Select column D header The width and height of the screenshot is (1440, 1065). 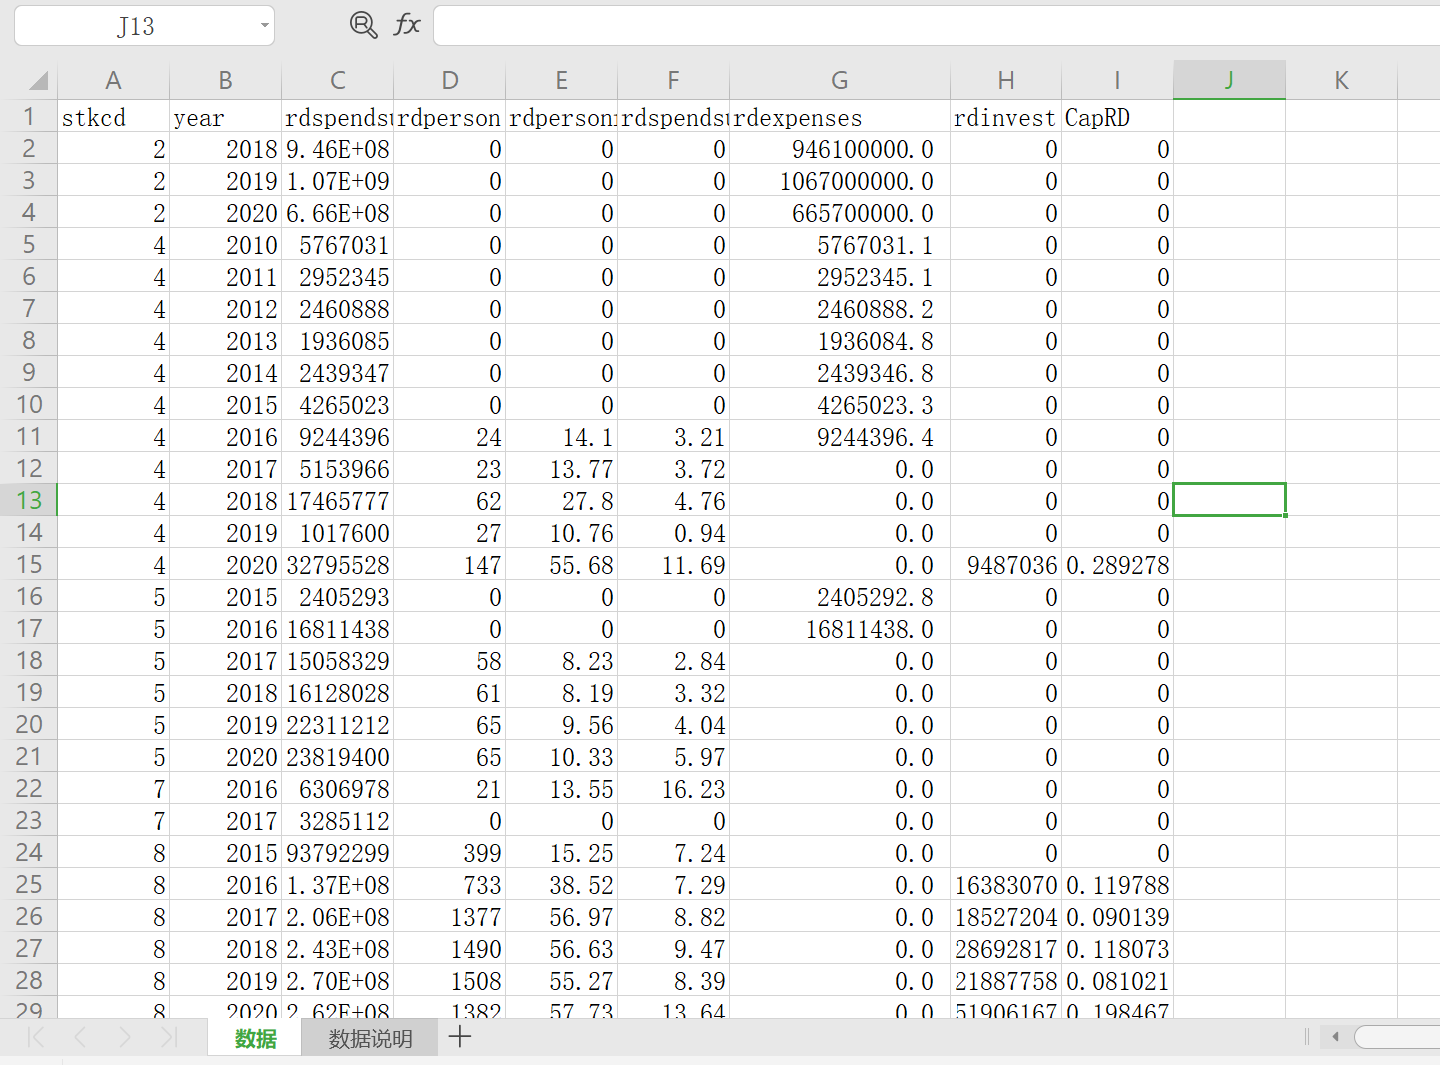point(450,81)
